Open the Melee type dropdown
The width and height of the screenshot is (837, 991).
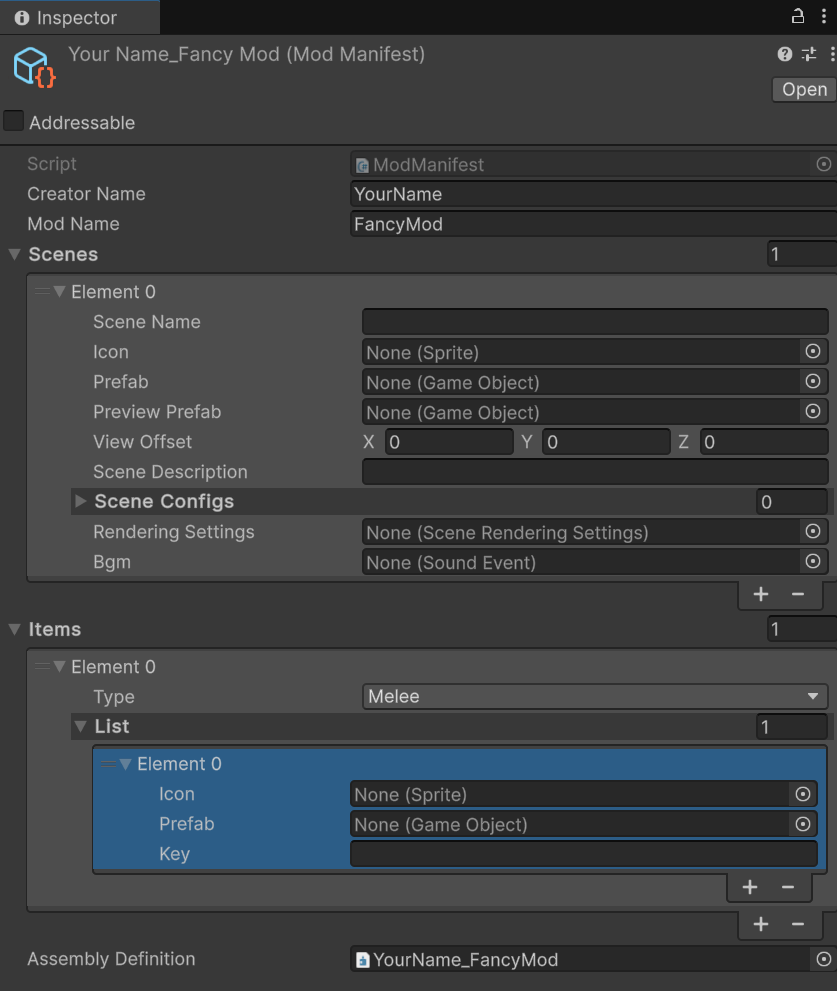[x=595, y=696]
